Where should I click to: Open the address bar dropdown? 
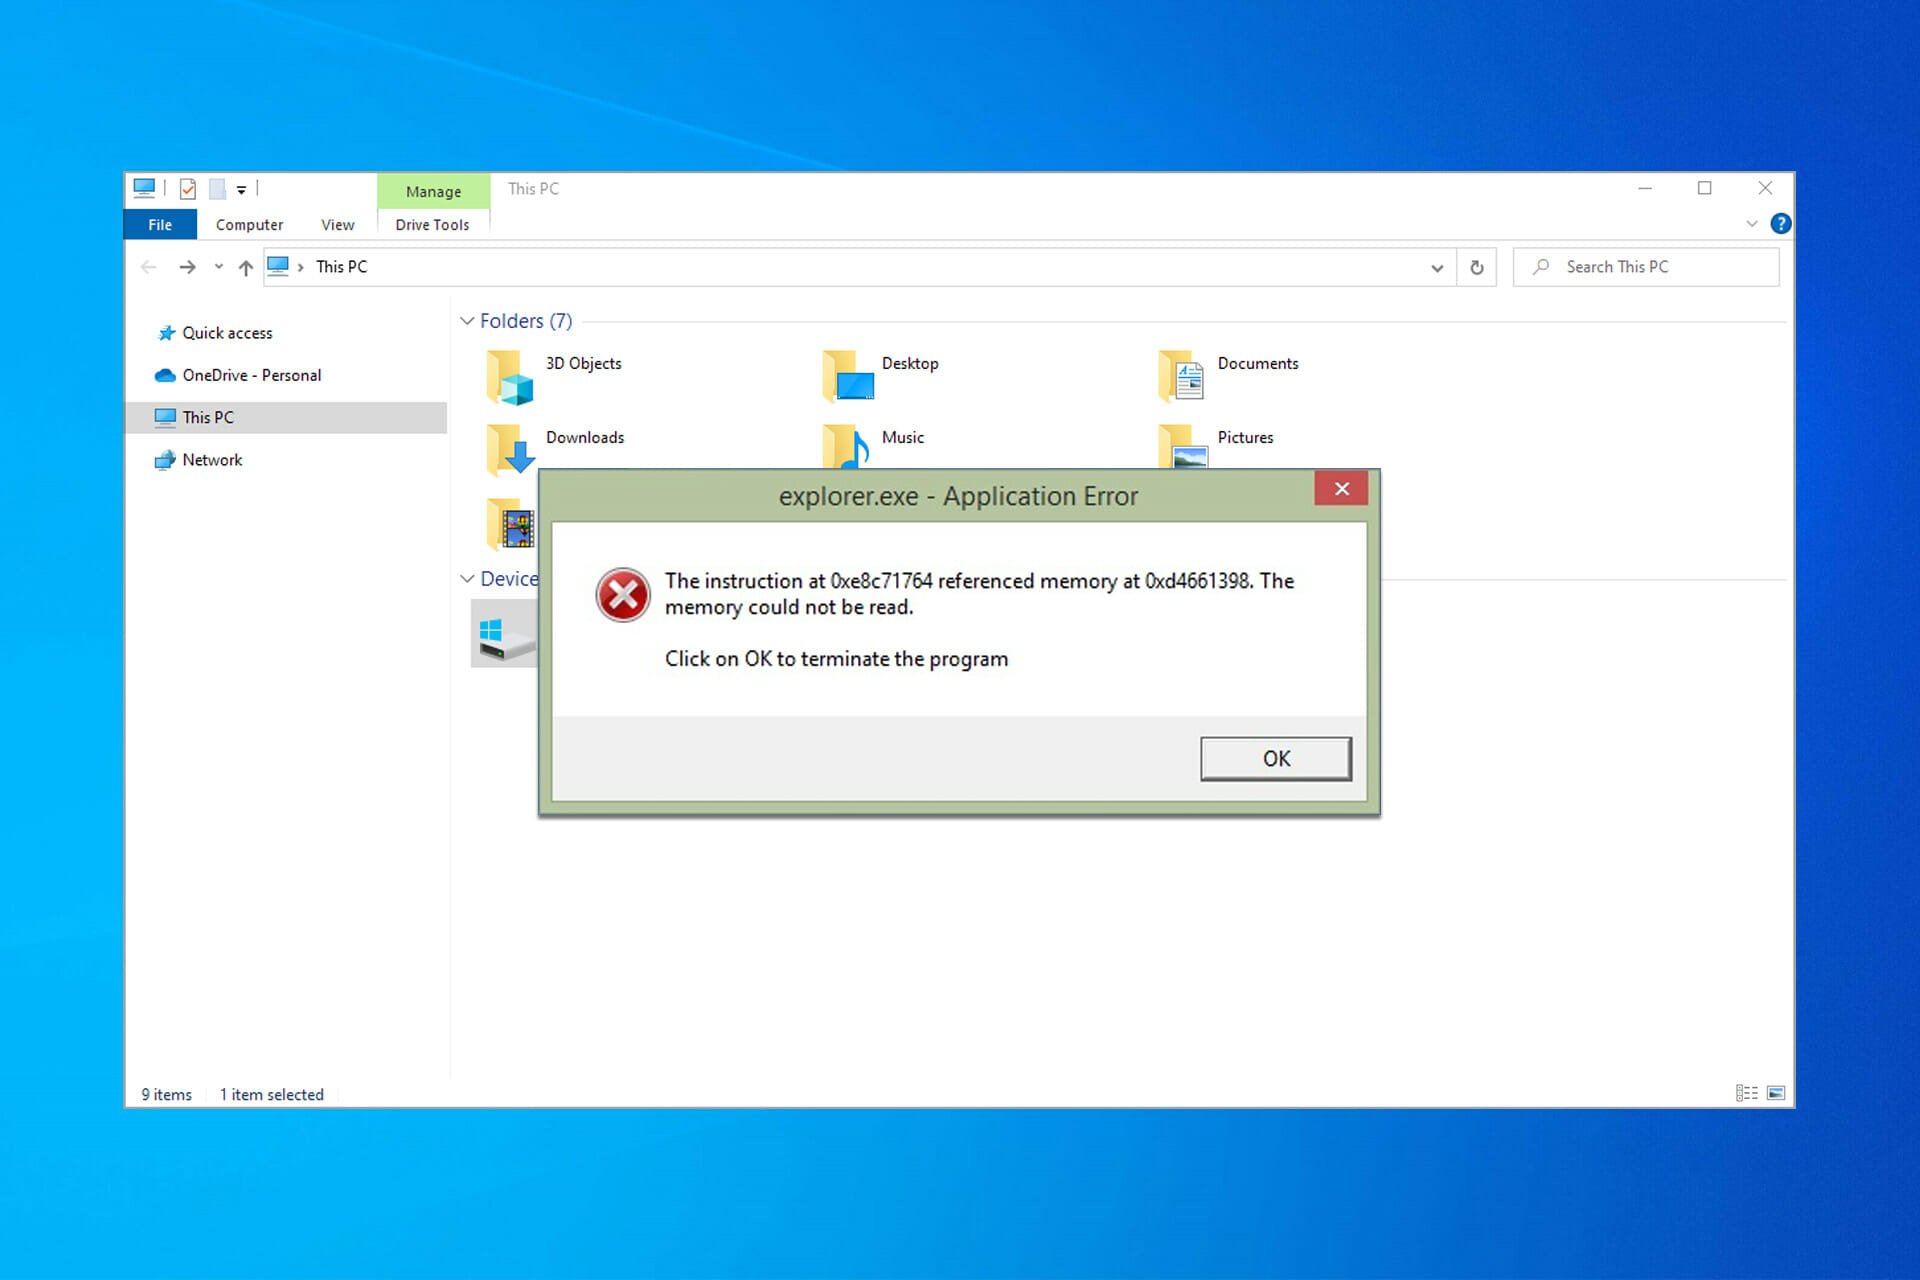[1436, 266]
